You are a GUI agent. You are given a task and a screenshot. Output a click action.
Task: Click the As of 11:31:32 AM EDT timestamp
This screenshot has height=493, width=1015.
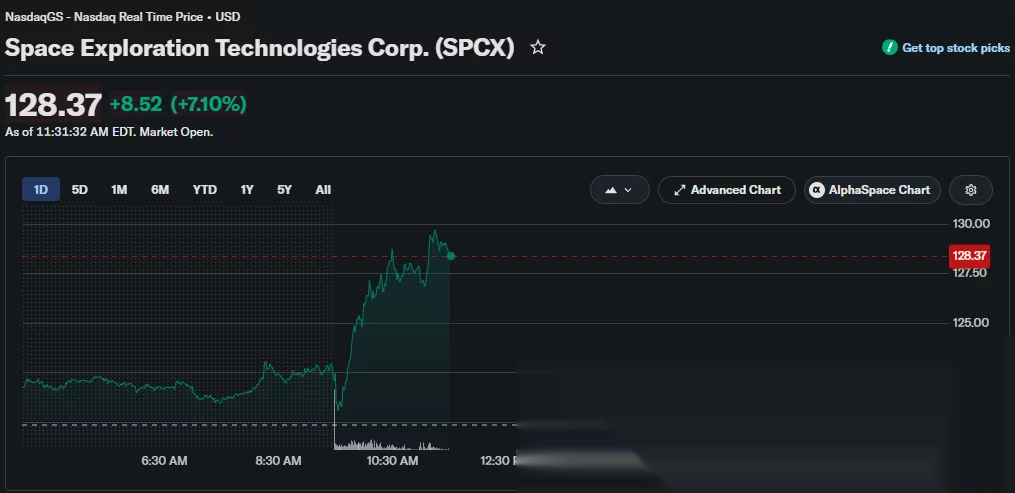pos(109,132)
